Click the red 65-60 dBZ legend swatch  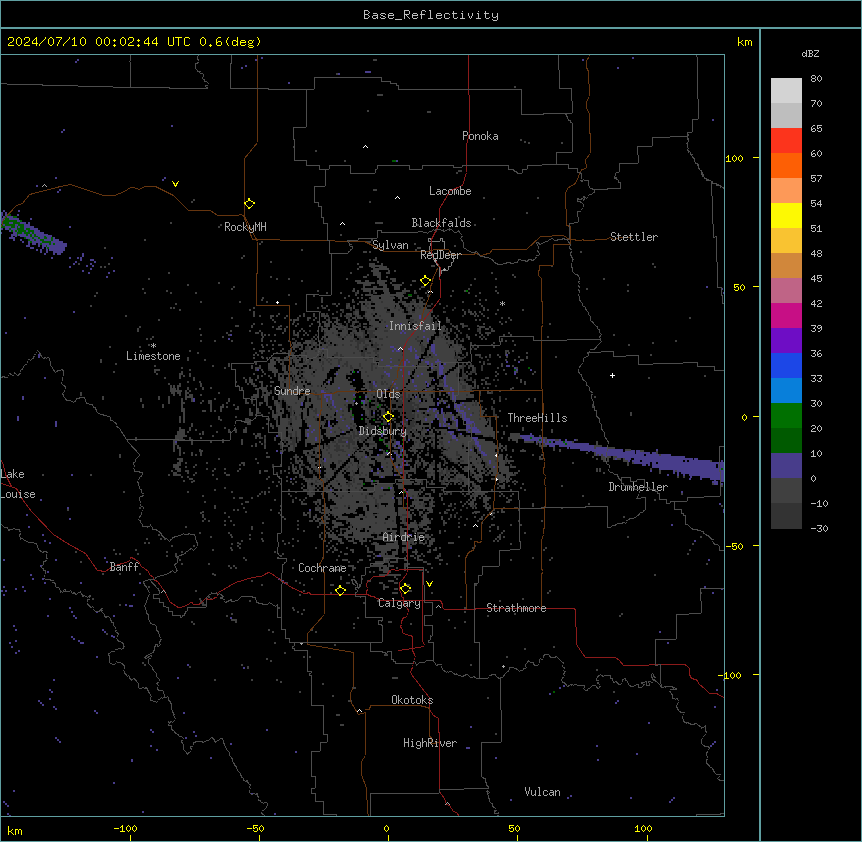click(x=786, y=141)
